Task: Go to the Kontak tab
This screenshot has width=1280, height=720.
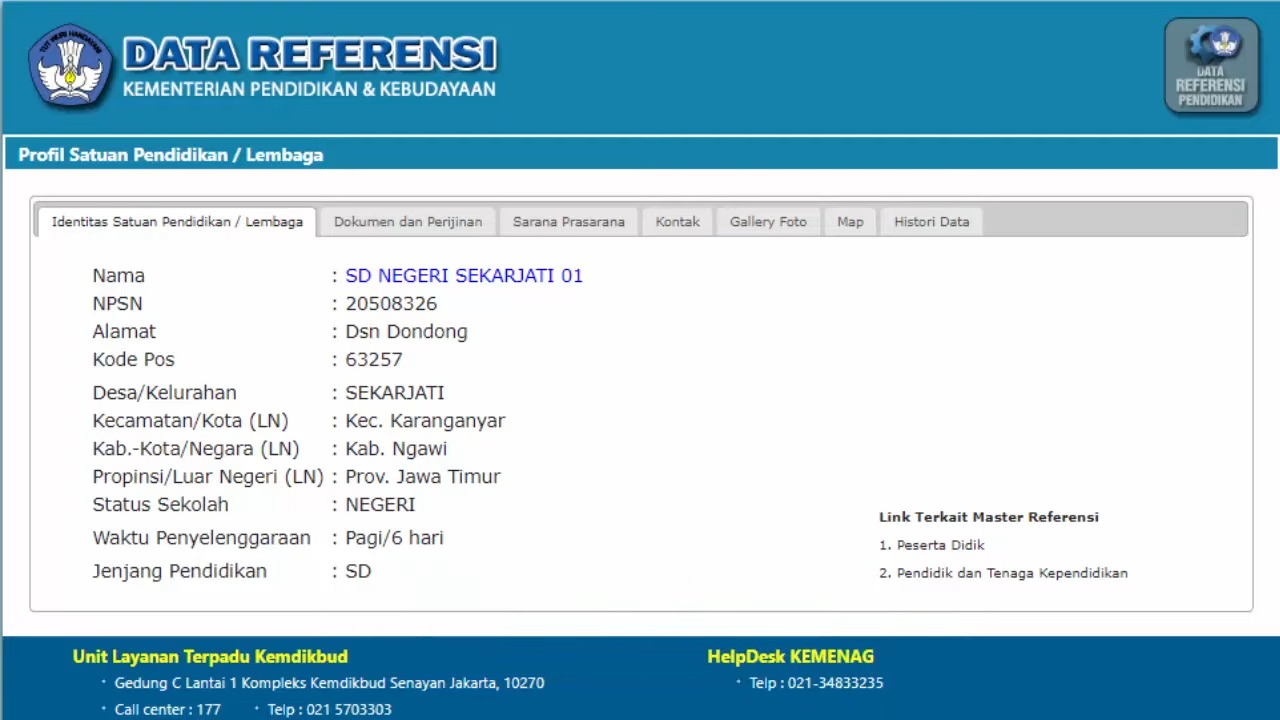Action: pos(677,222)
